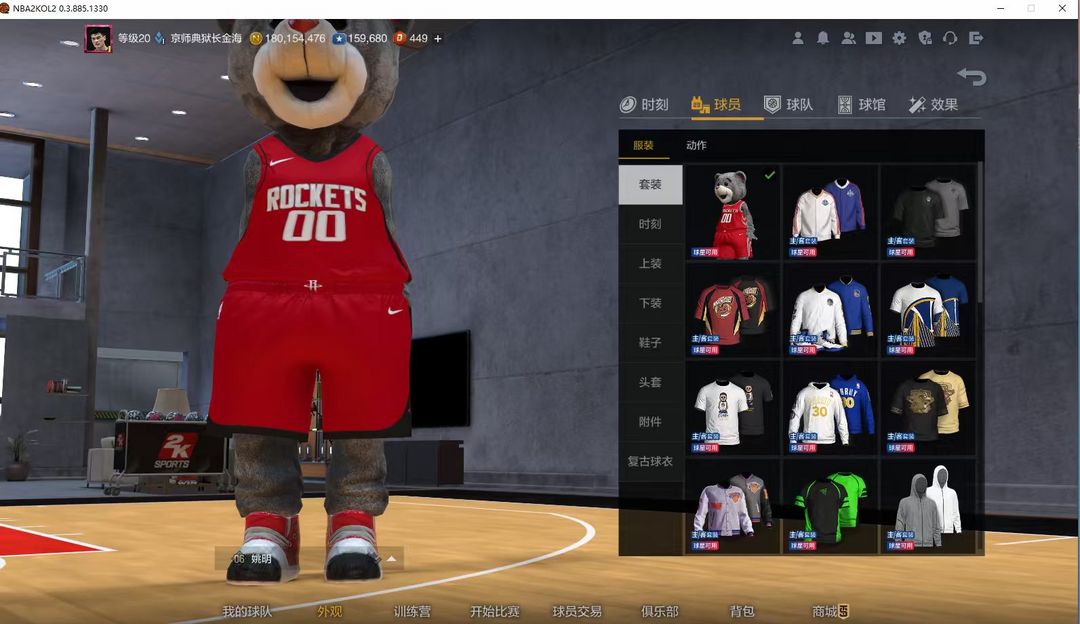Viewport: 1080px width, 624px height.
Task: Open the video replay icon
Action: 874,39
